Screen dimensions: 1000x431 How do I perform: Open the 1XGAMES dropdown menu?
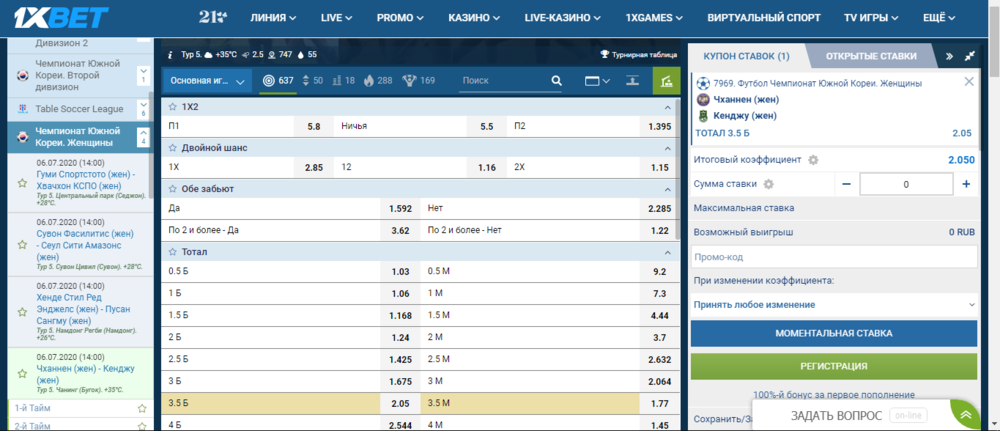[x=654, y=18]
